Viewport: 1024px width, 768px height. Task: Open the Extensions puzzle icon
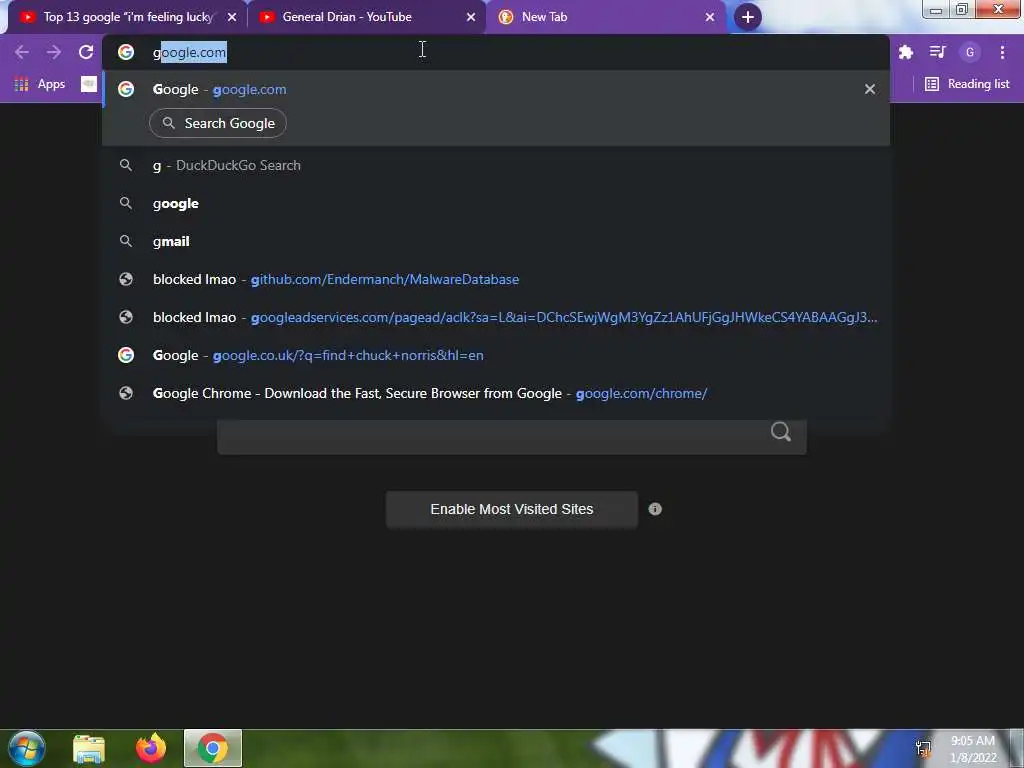point(906,52)
